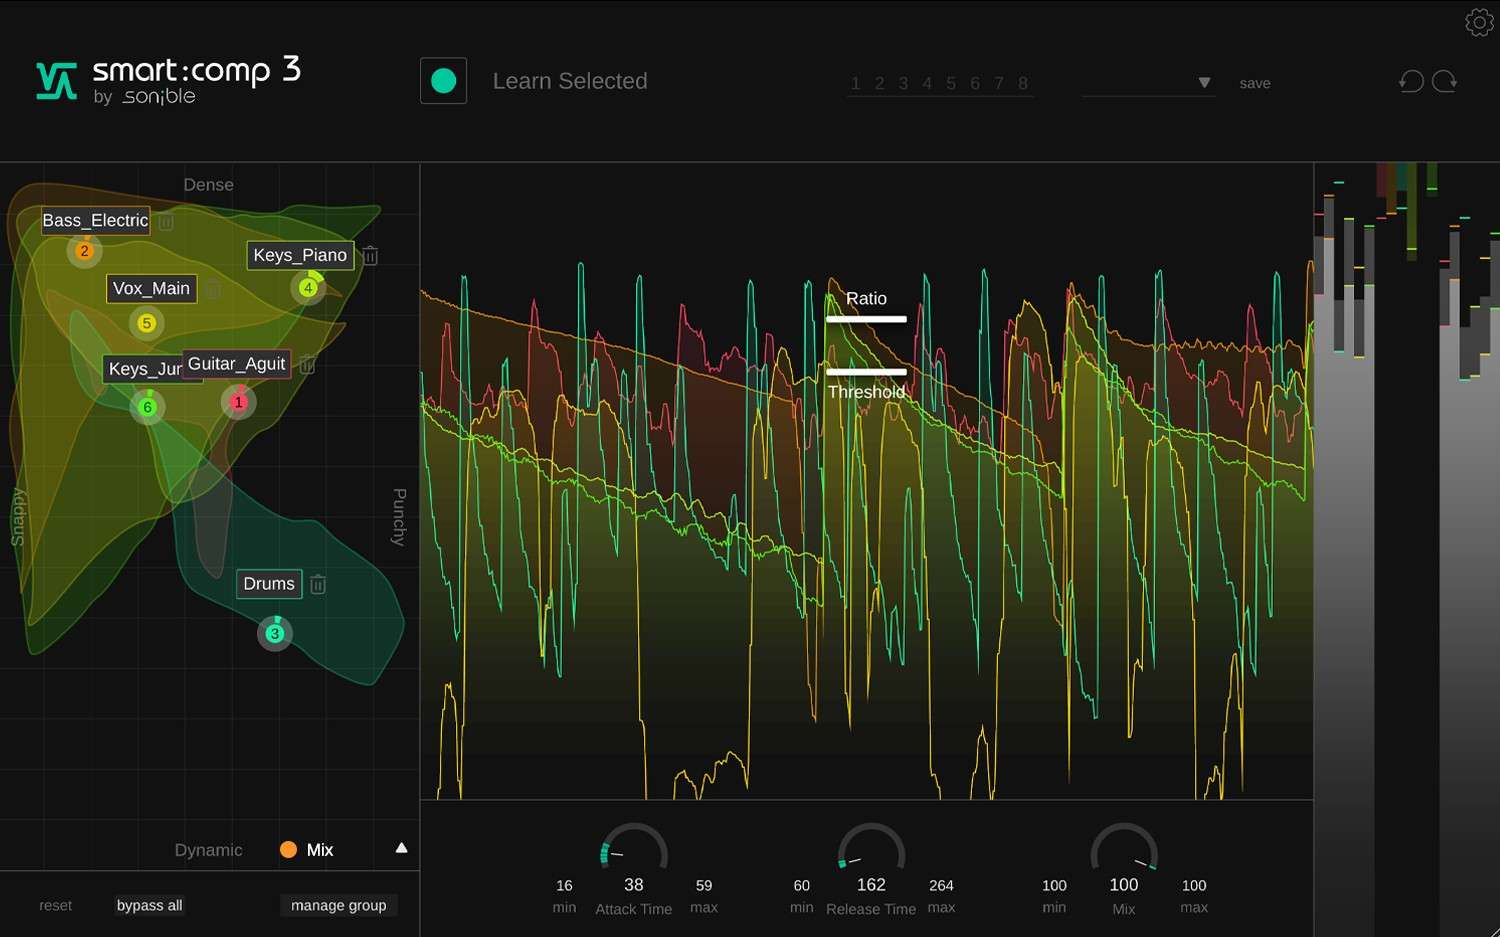The width and height of the screenshot is (1500, 937).
Task: Open the settings gear in top-right corner
Action: click(1478, 22)
